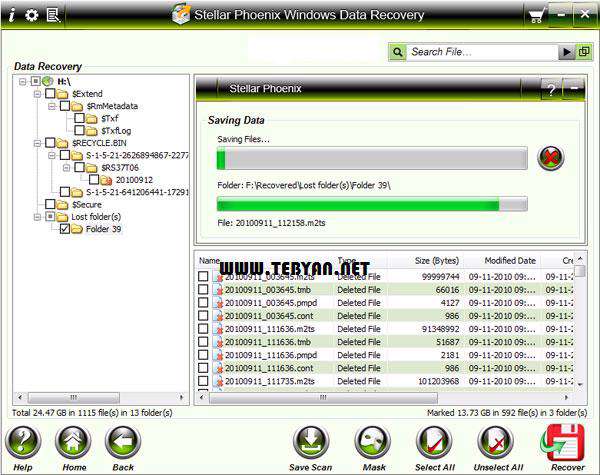The height and width of the screenshot is (475, 600).
Task: Select the Lost folder(s) tree item
Action: tap(96, 217)
